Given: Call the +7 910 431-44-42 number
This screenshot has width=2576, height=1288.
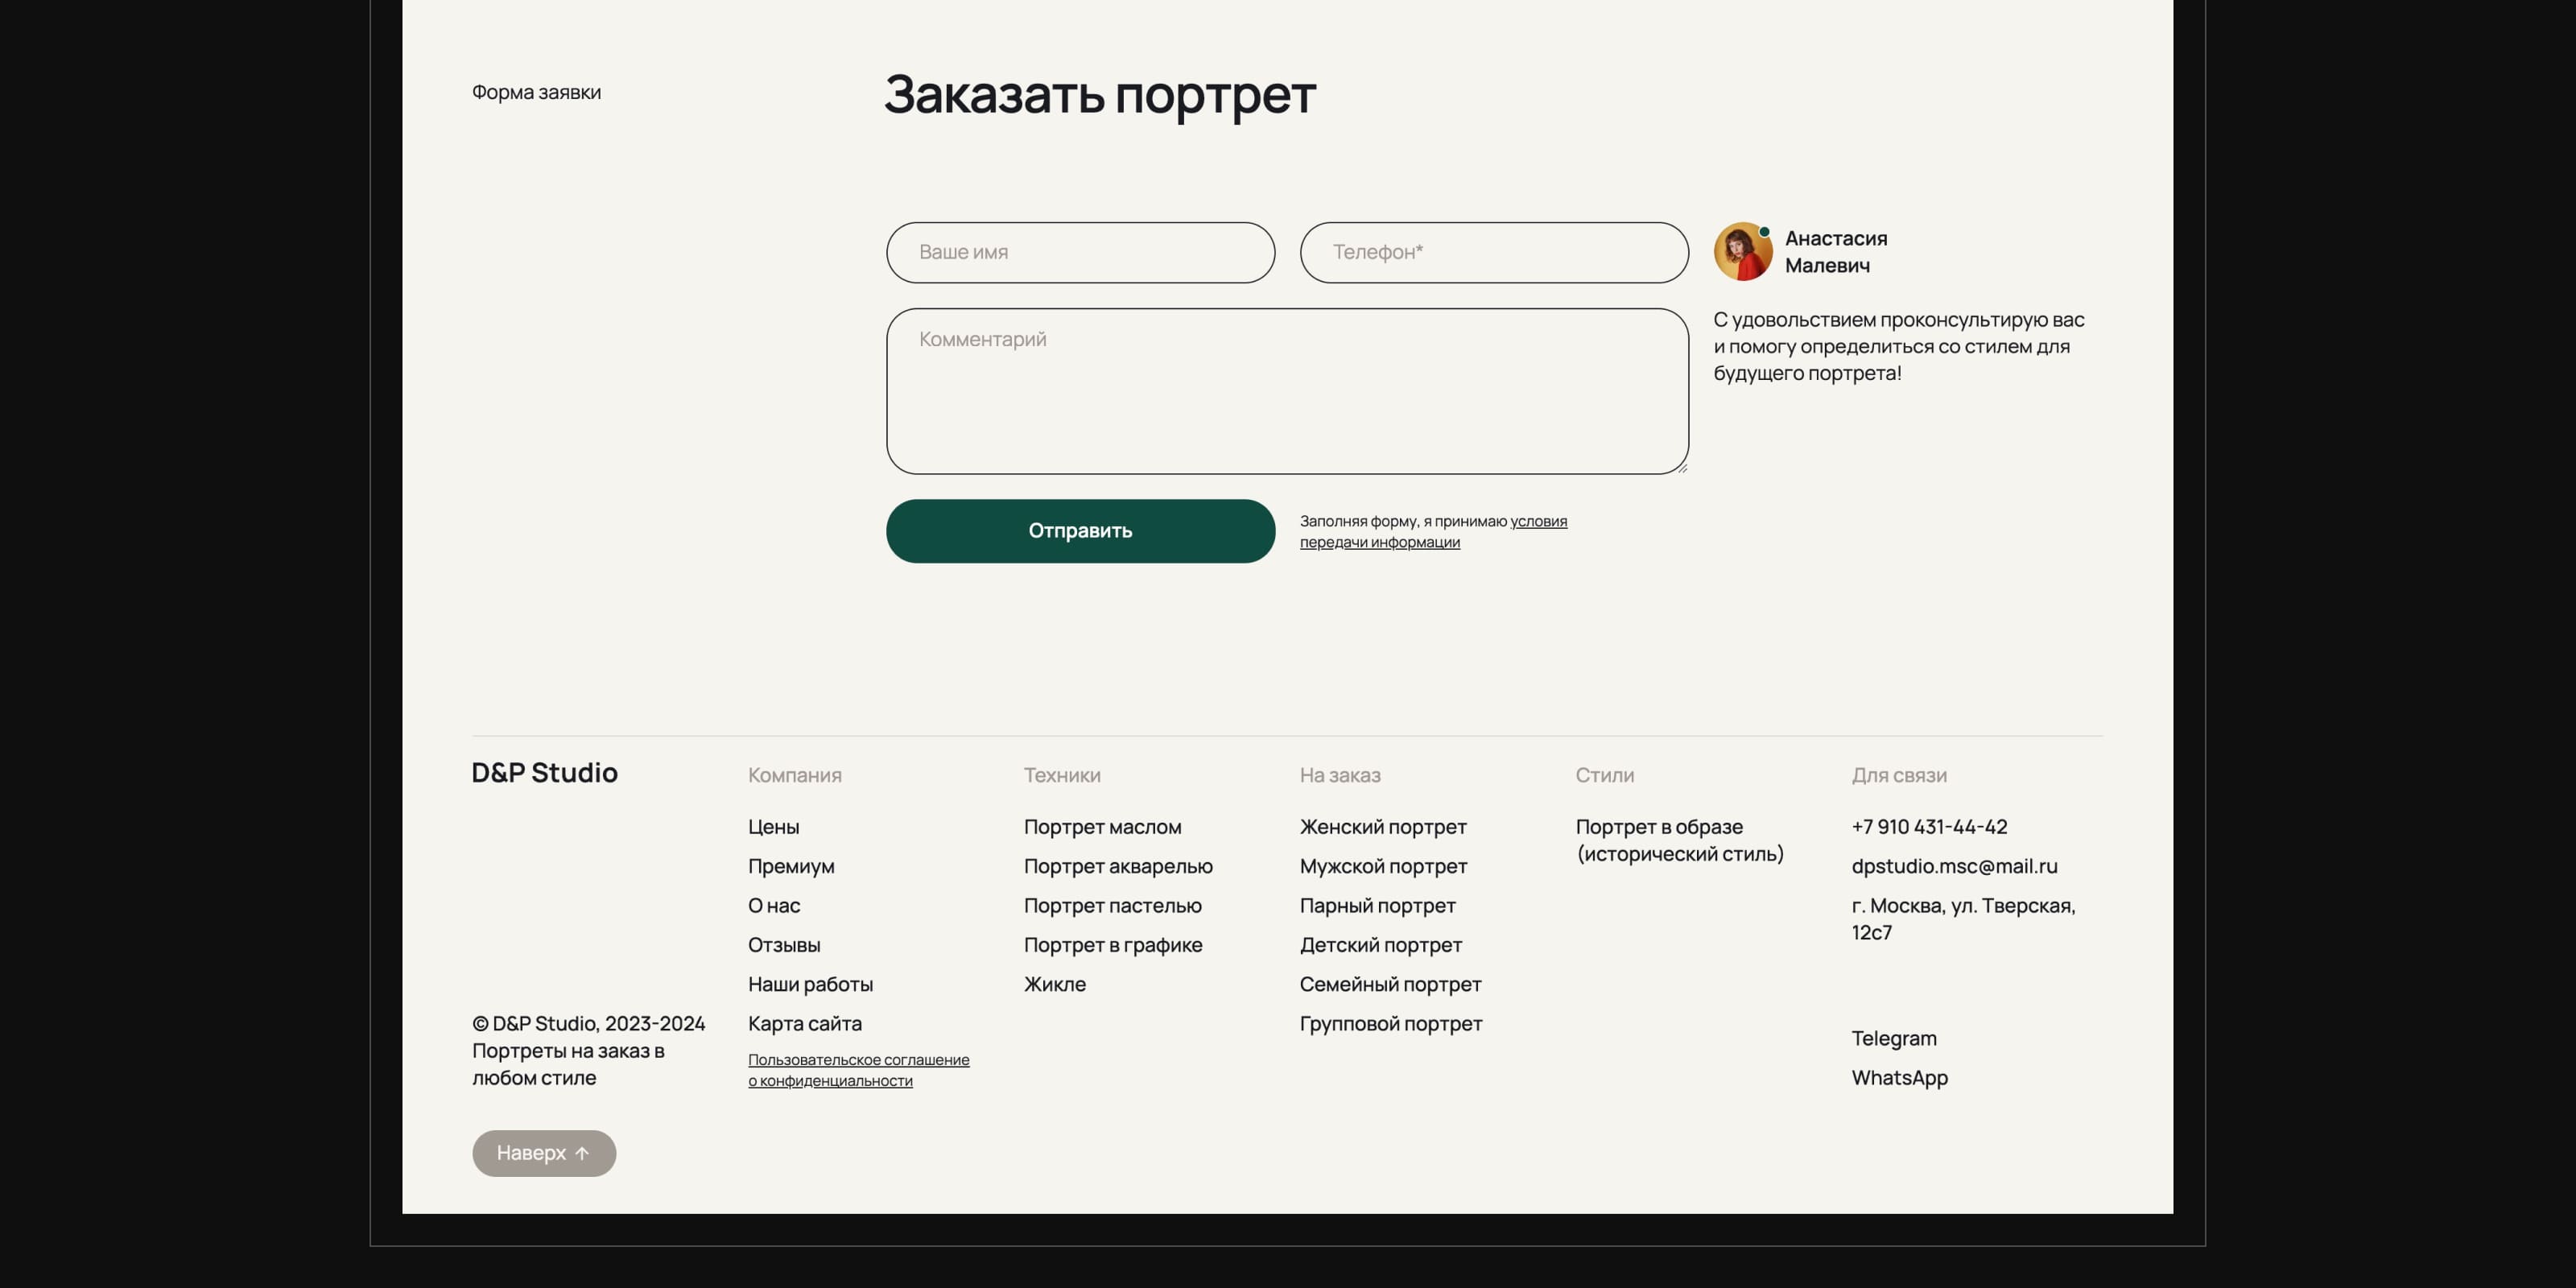Looking at the screenshot, I should click(1928, 827).
